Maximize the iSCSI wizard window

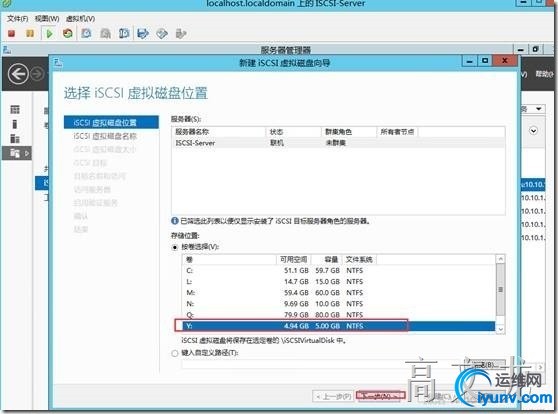(x=485, y=61)
